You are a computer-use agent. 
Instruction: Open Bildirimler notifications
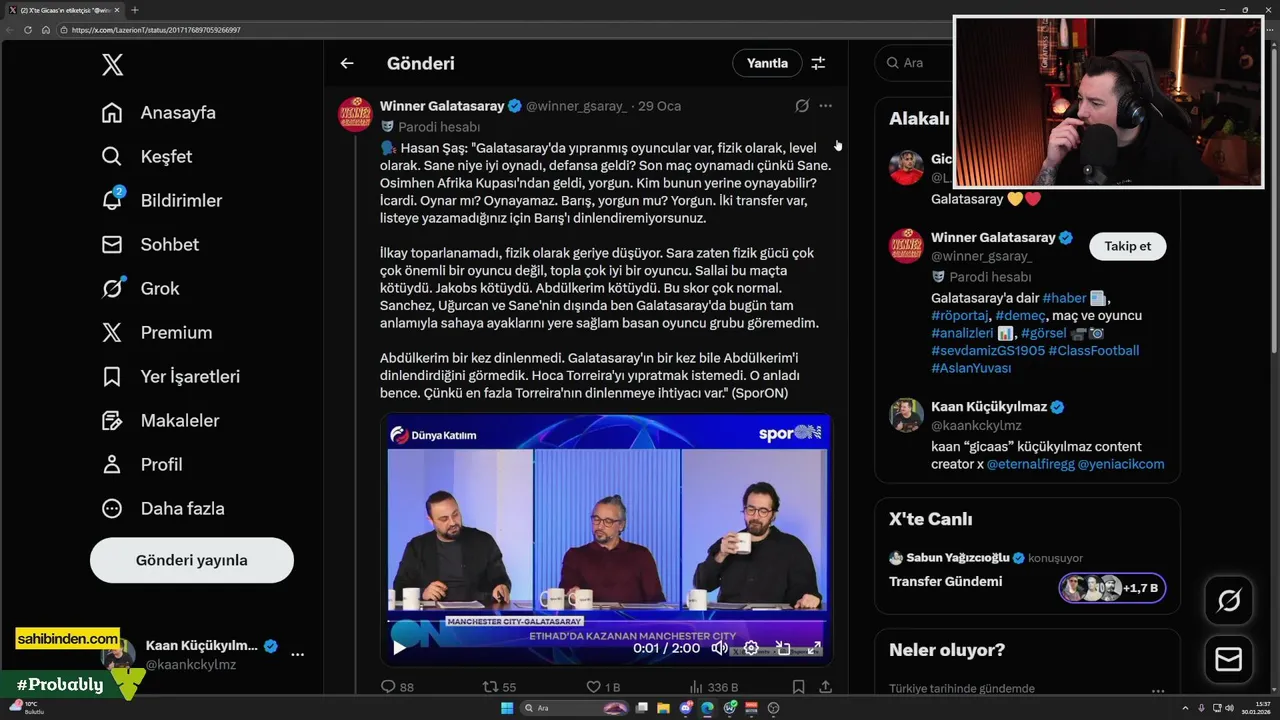tap(162, 201)
